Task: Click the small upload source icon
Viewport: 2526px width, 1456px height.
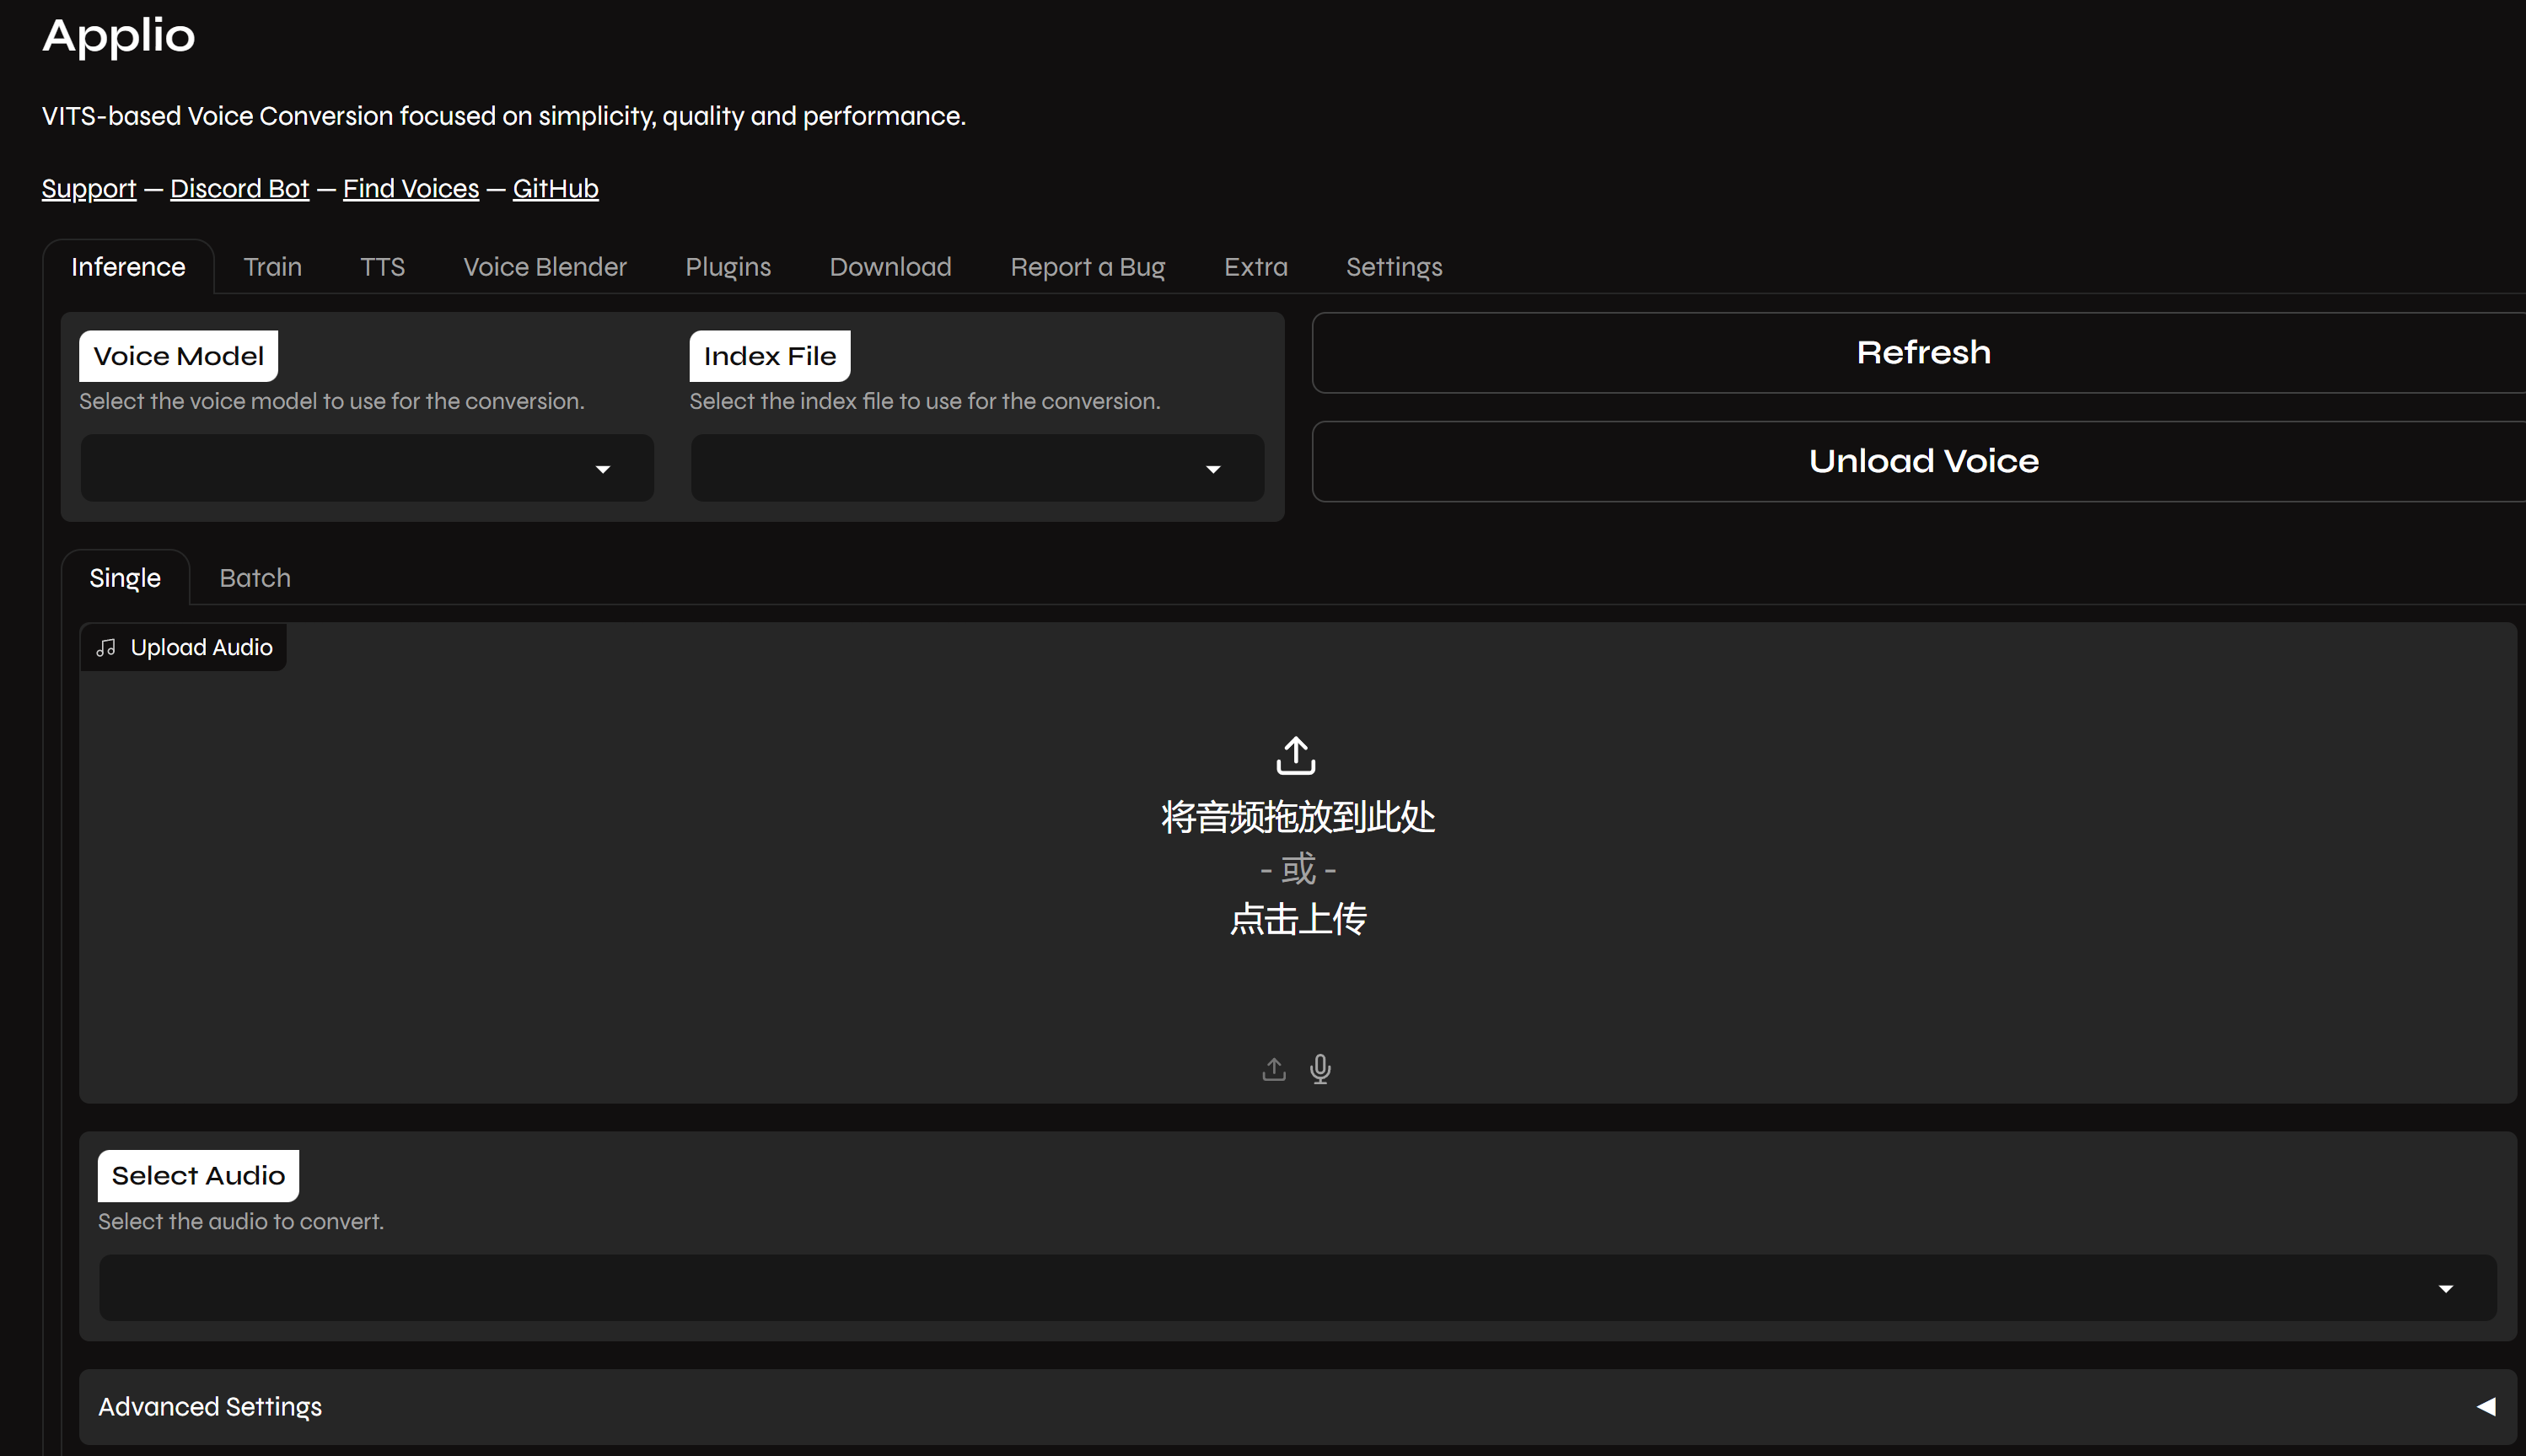Action: pyautogui.click(x=1273, y=1069)
